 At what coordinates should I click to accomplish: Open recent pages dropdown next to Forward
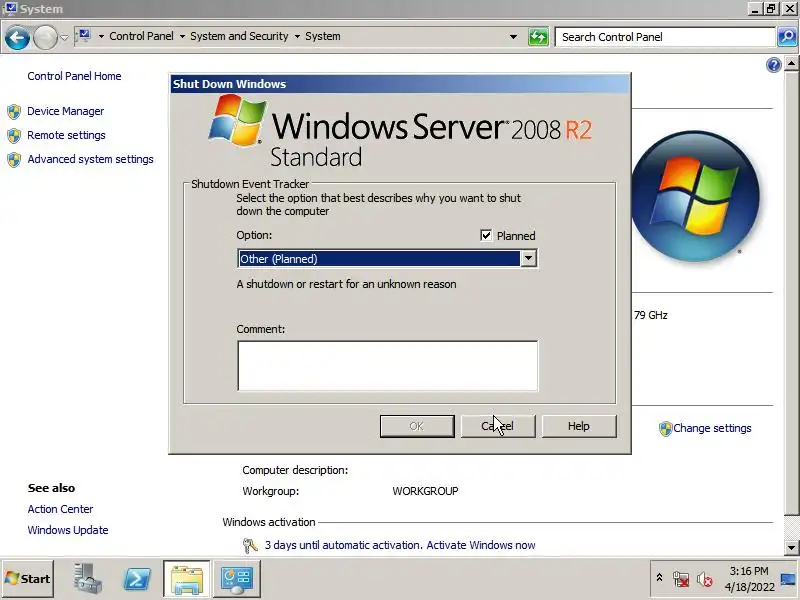pos(64,37)
